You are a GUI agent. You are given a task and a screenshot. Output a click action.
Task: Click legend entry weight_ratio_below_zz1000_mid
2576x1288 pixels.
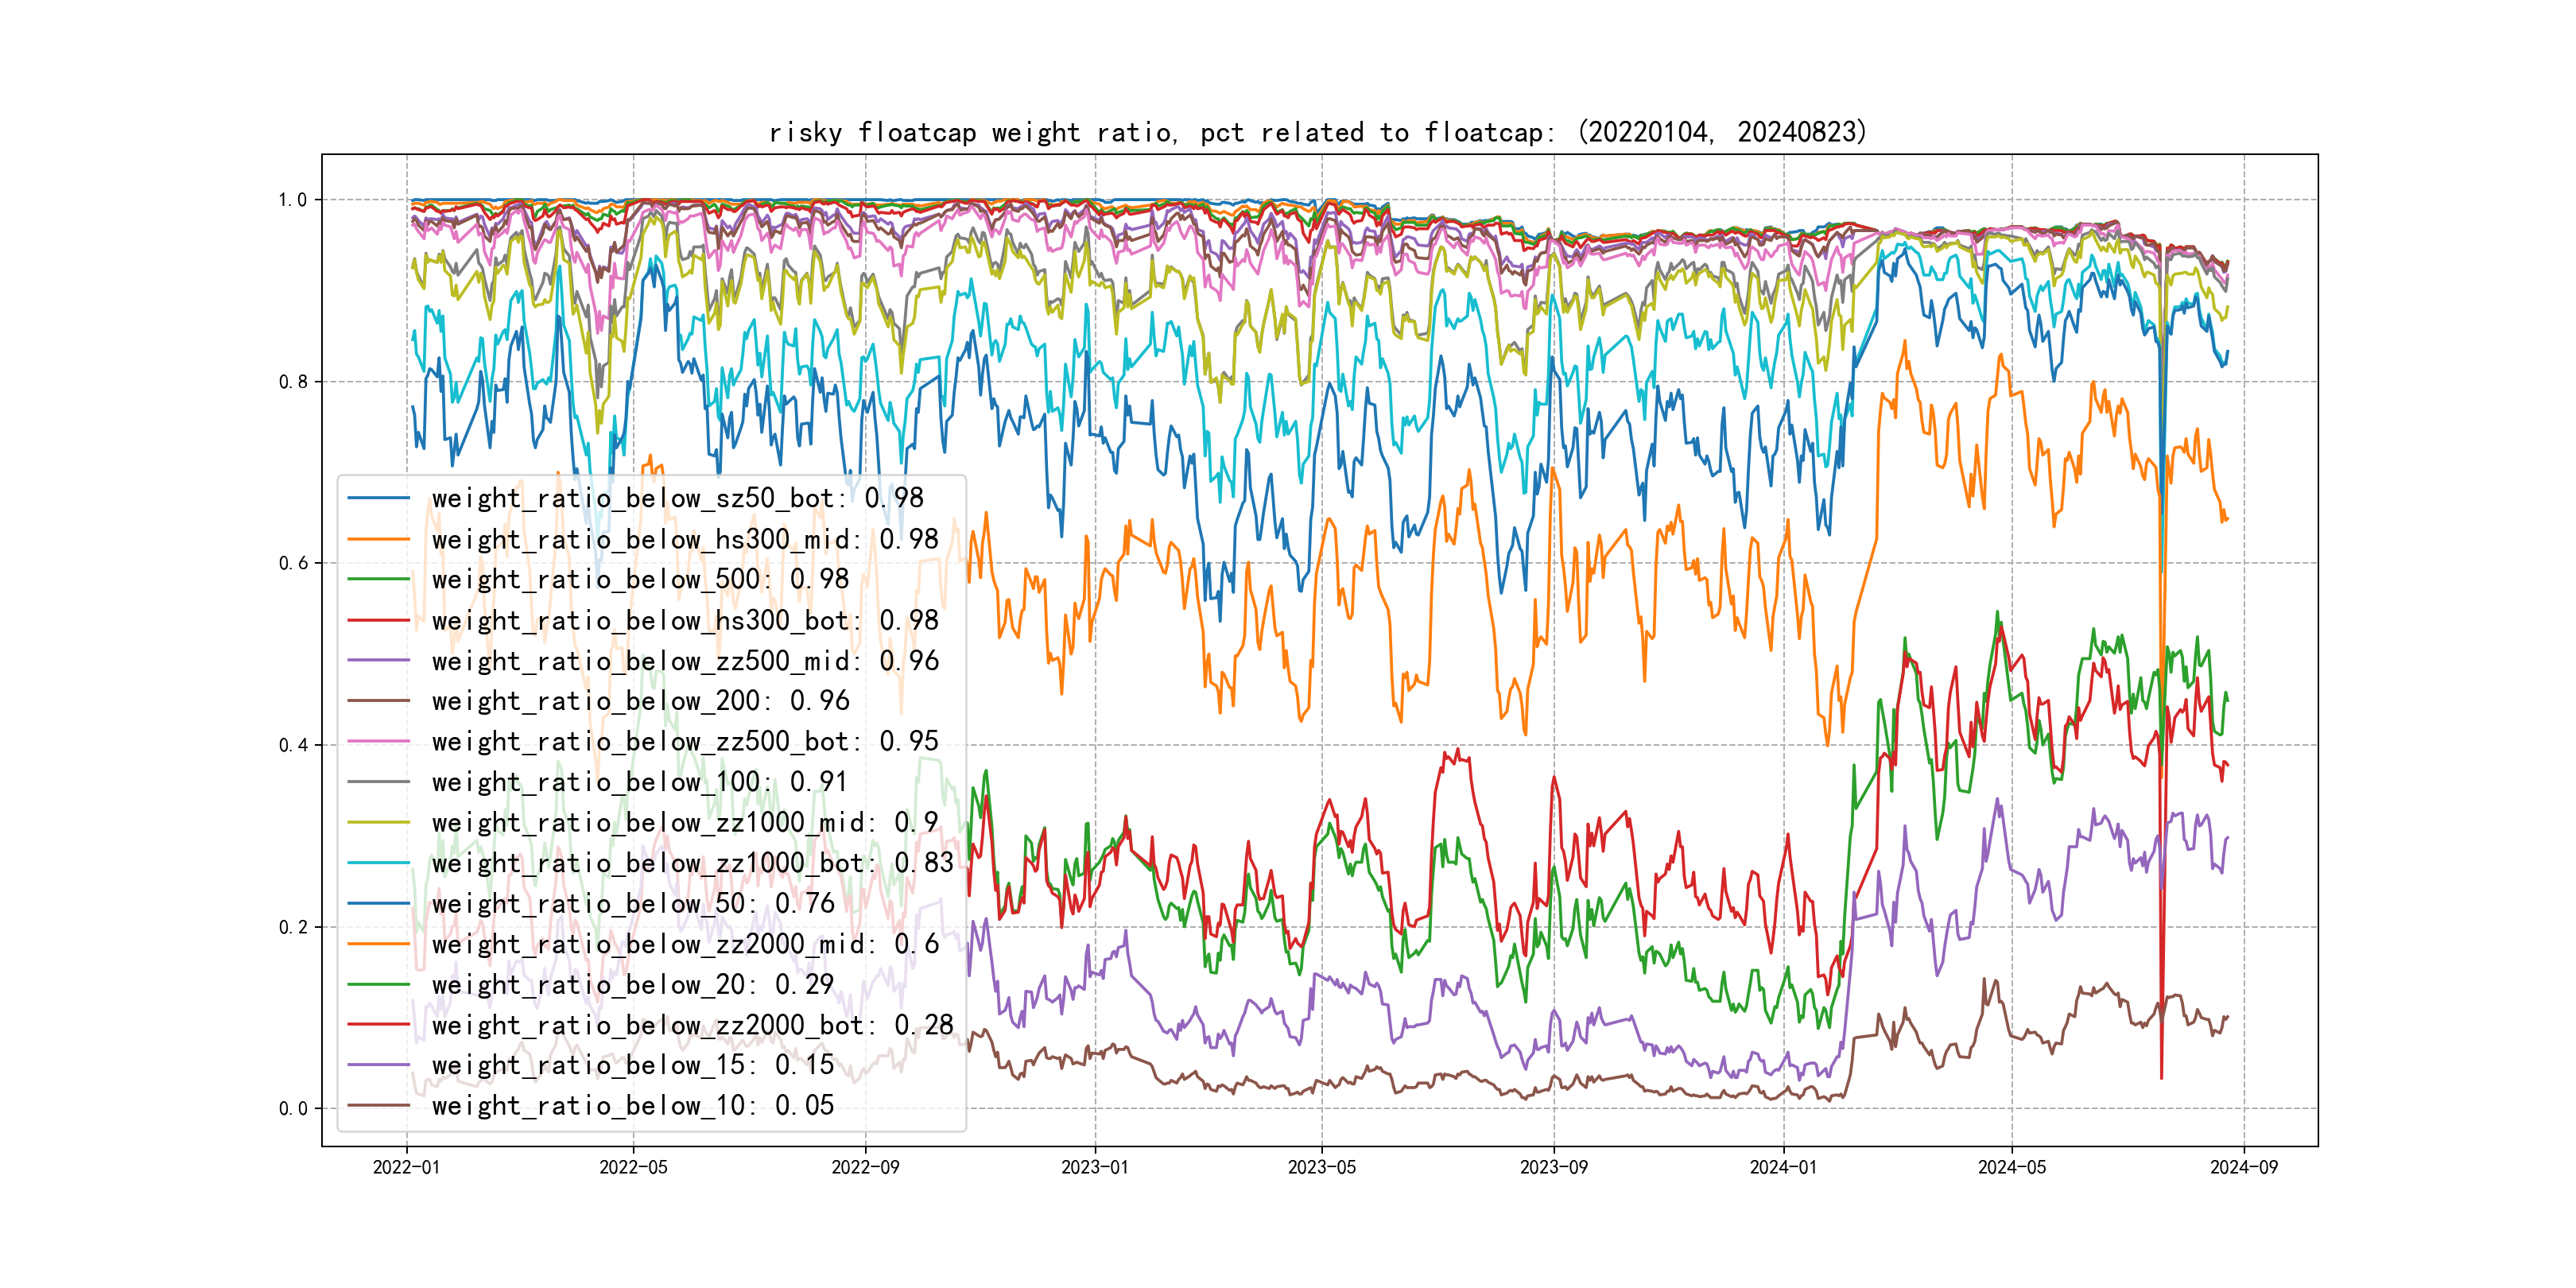[x=684, y=822]
